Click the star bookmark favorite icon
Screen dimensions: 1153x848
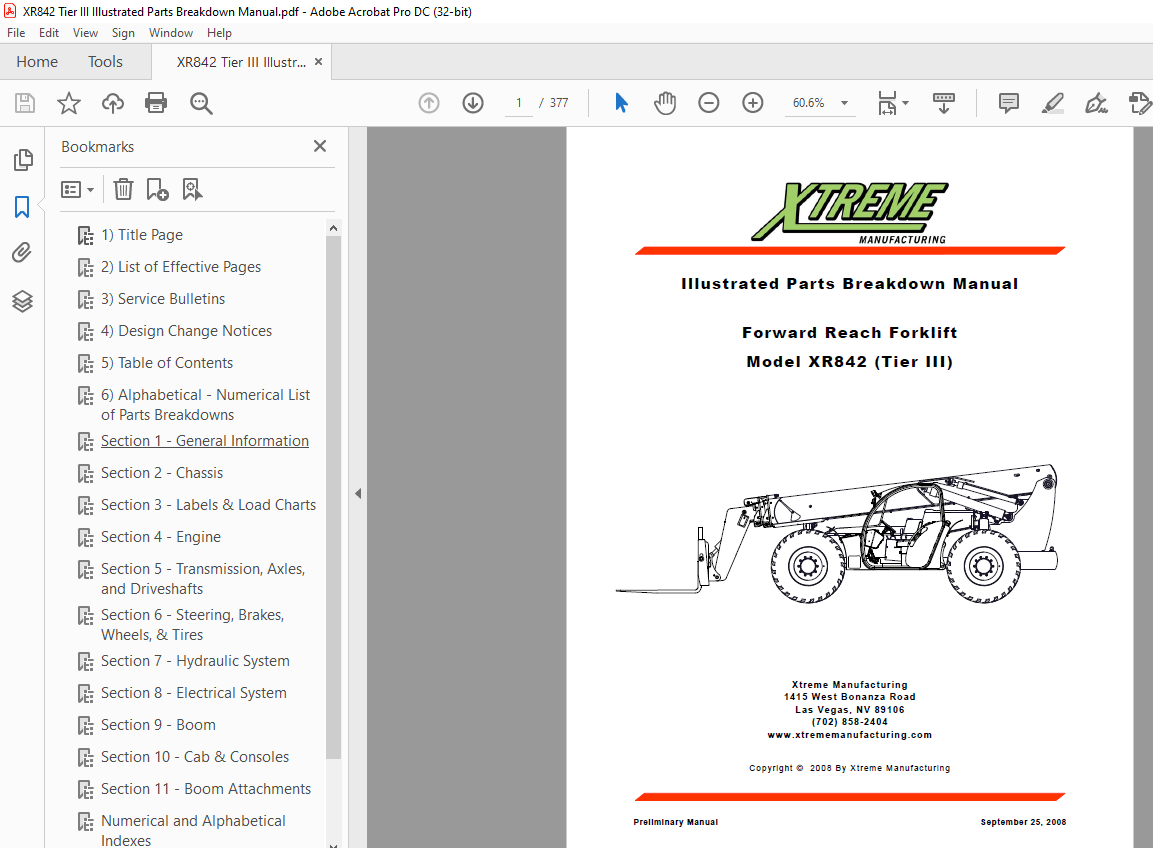(69, 103)
